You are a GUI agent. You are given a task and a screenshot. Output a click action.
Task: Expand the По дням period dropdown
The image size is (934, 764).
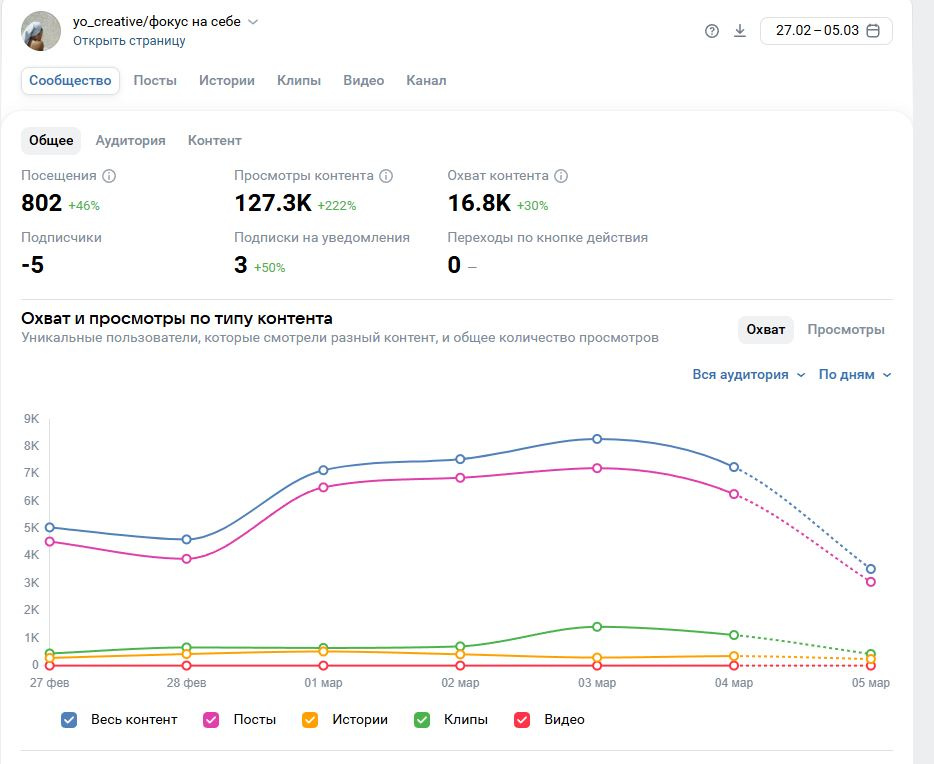tap(855, 375)
